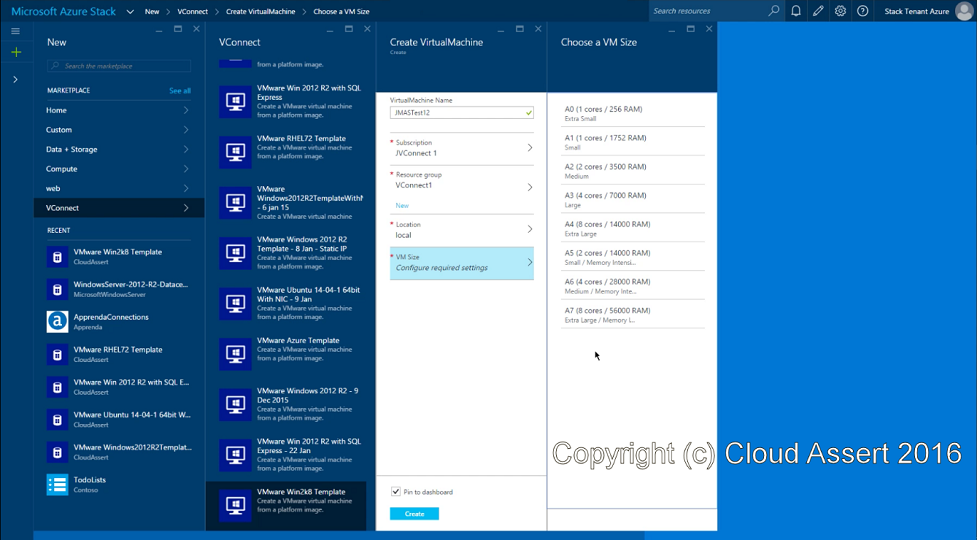Go to VConnect in breadcrumb
Image resolution: width=977 pixels, height=540 pixels.
click(x=193, y=11)
